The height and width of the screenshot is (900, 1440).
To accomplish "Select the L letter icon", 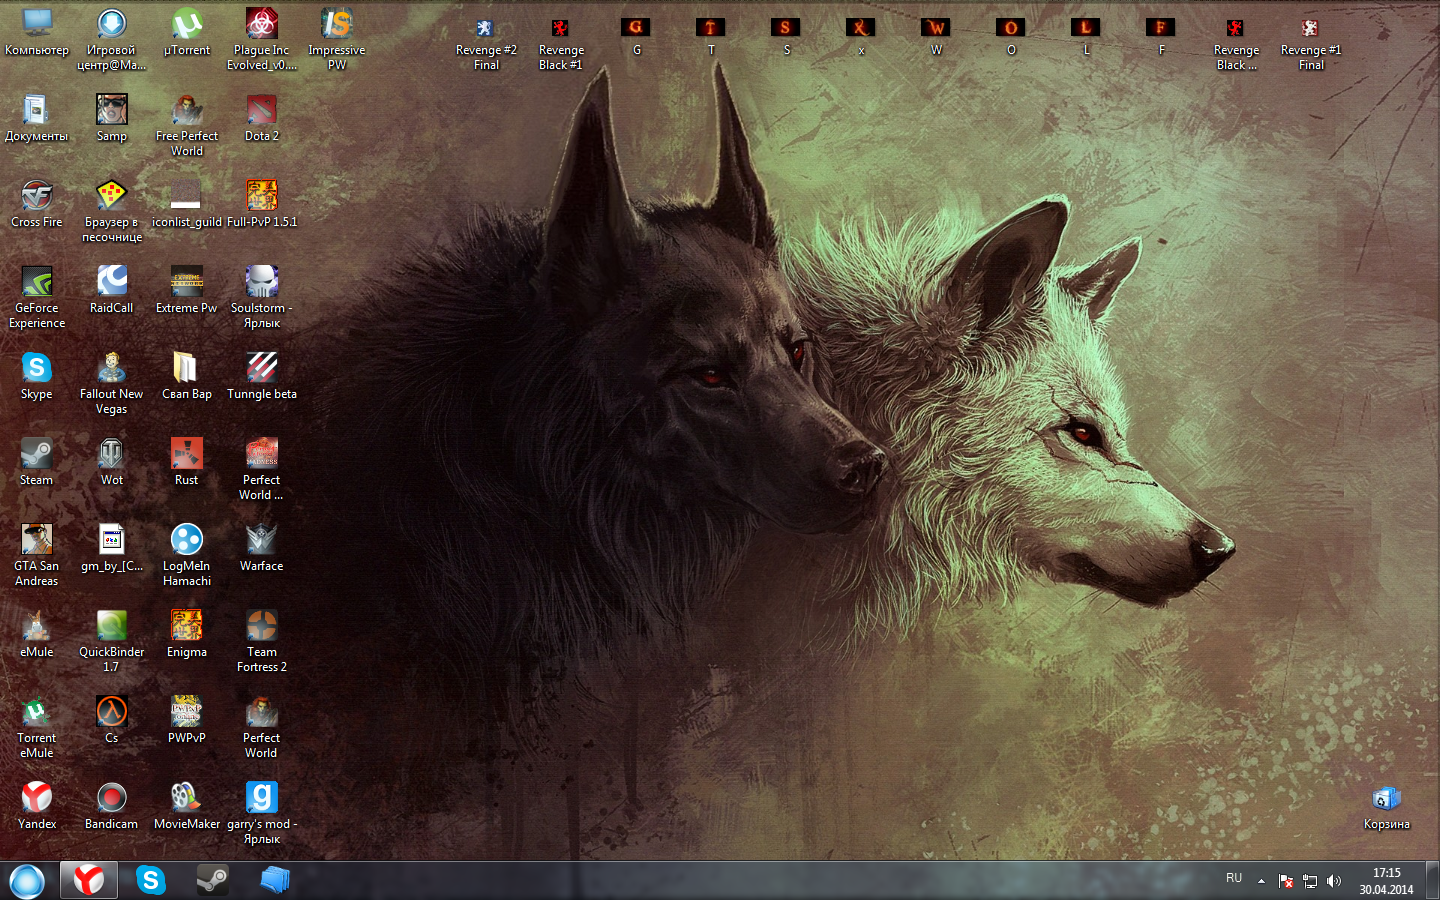I will click(x=1086, y=36).
